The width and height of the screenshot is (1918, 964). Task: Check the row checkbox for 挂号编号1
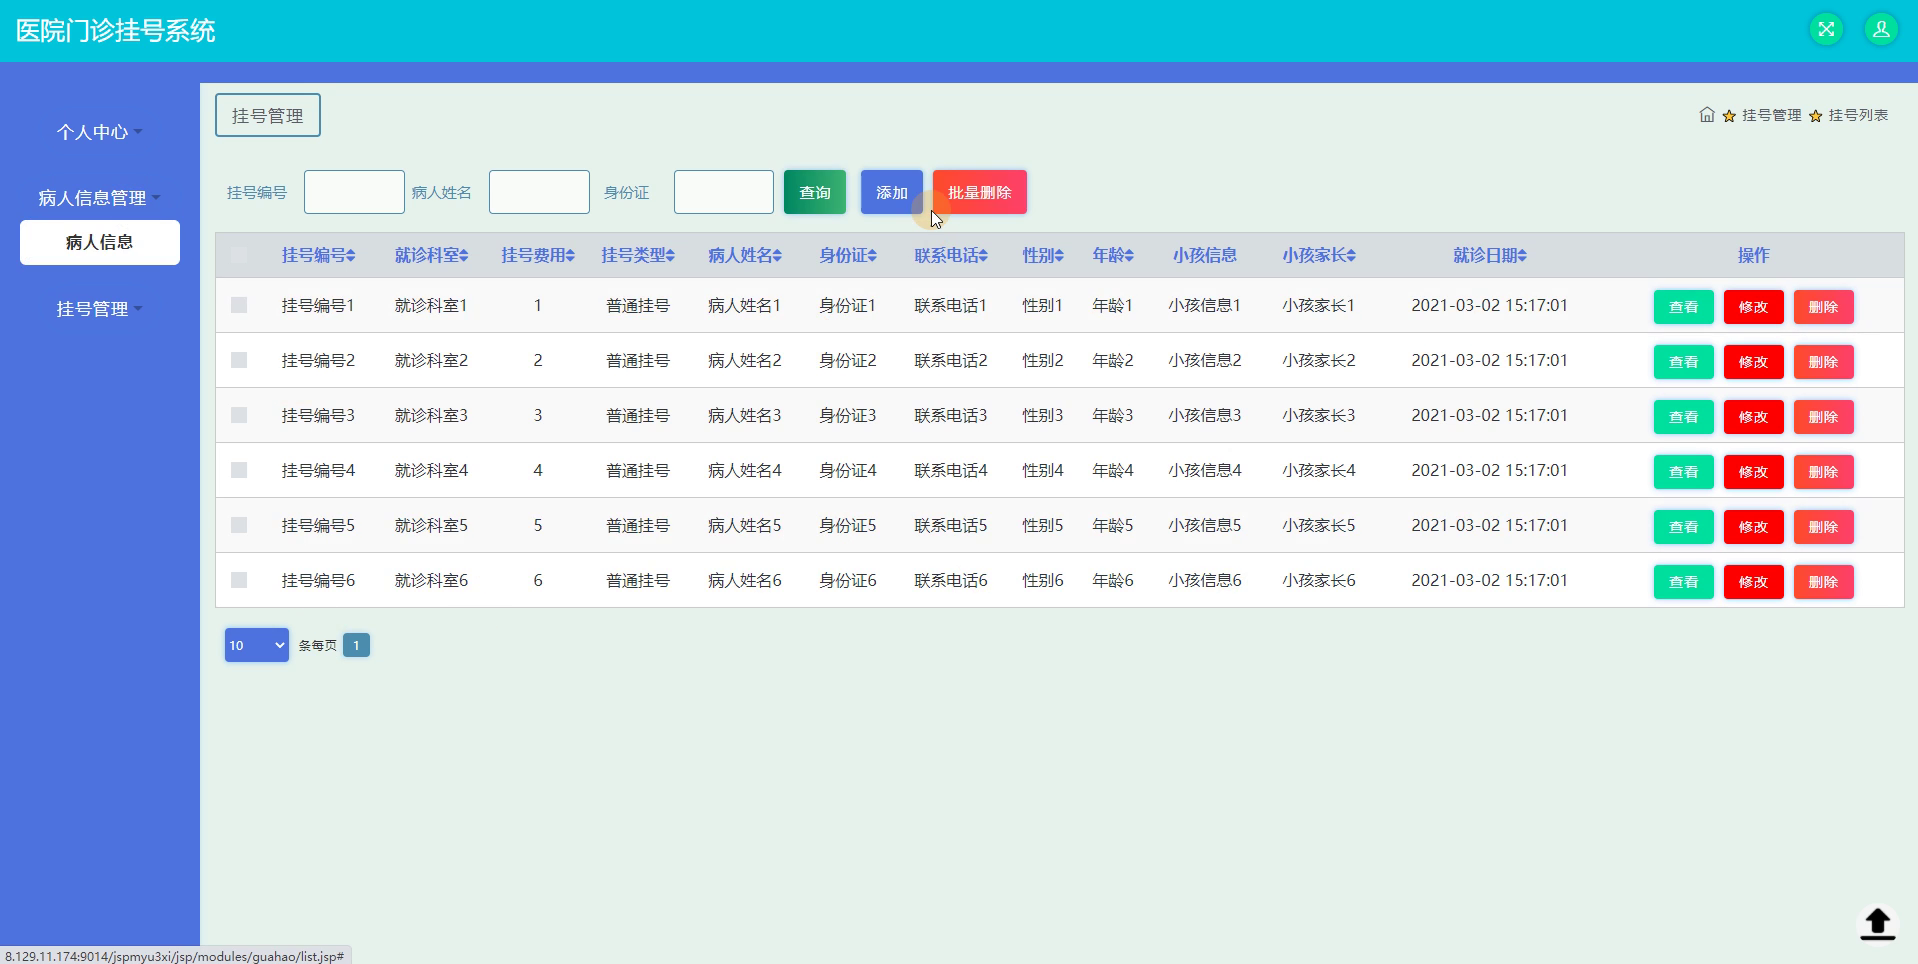pos(239,305)
